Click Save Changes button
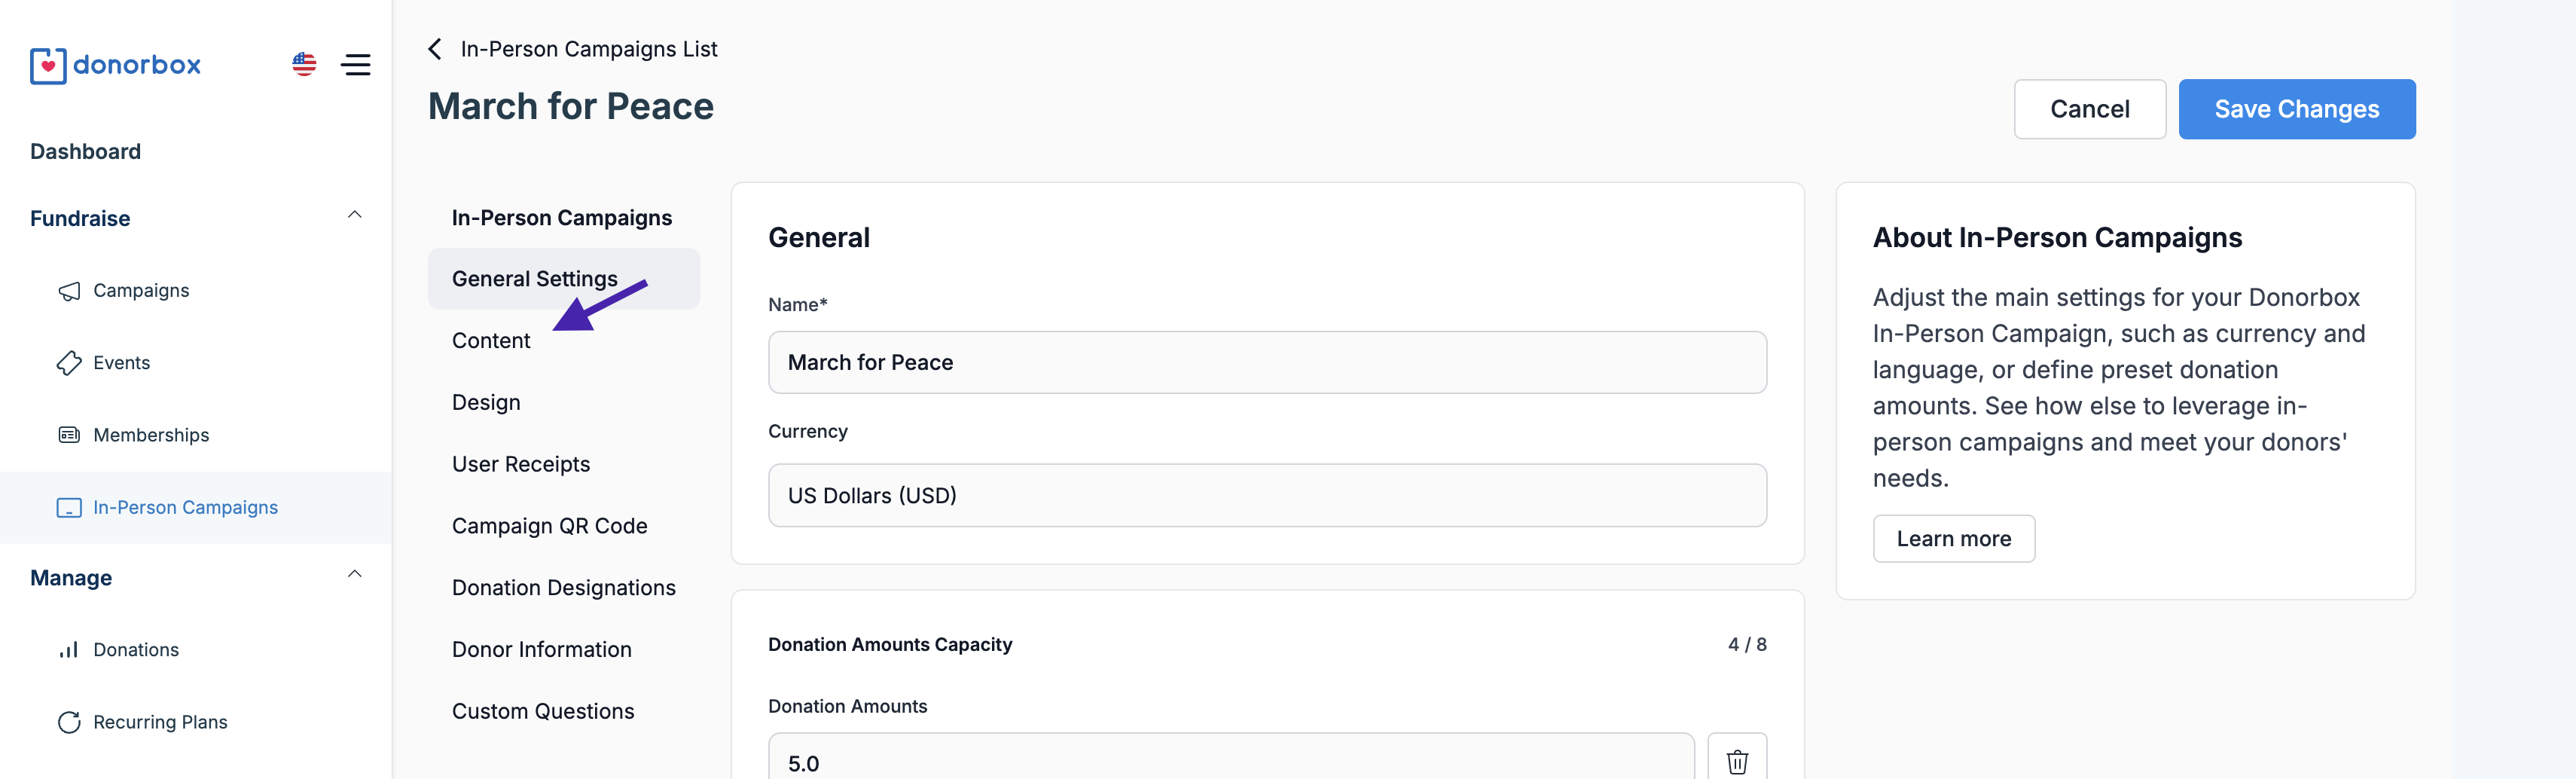 click(x=2296, y=109)
